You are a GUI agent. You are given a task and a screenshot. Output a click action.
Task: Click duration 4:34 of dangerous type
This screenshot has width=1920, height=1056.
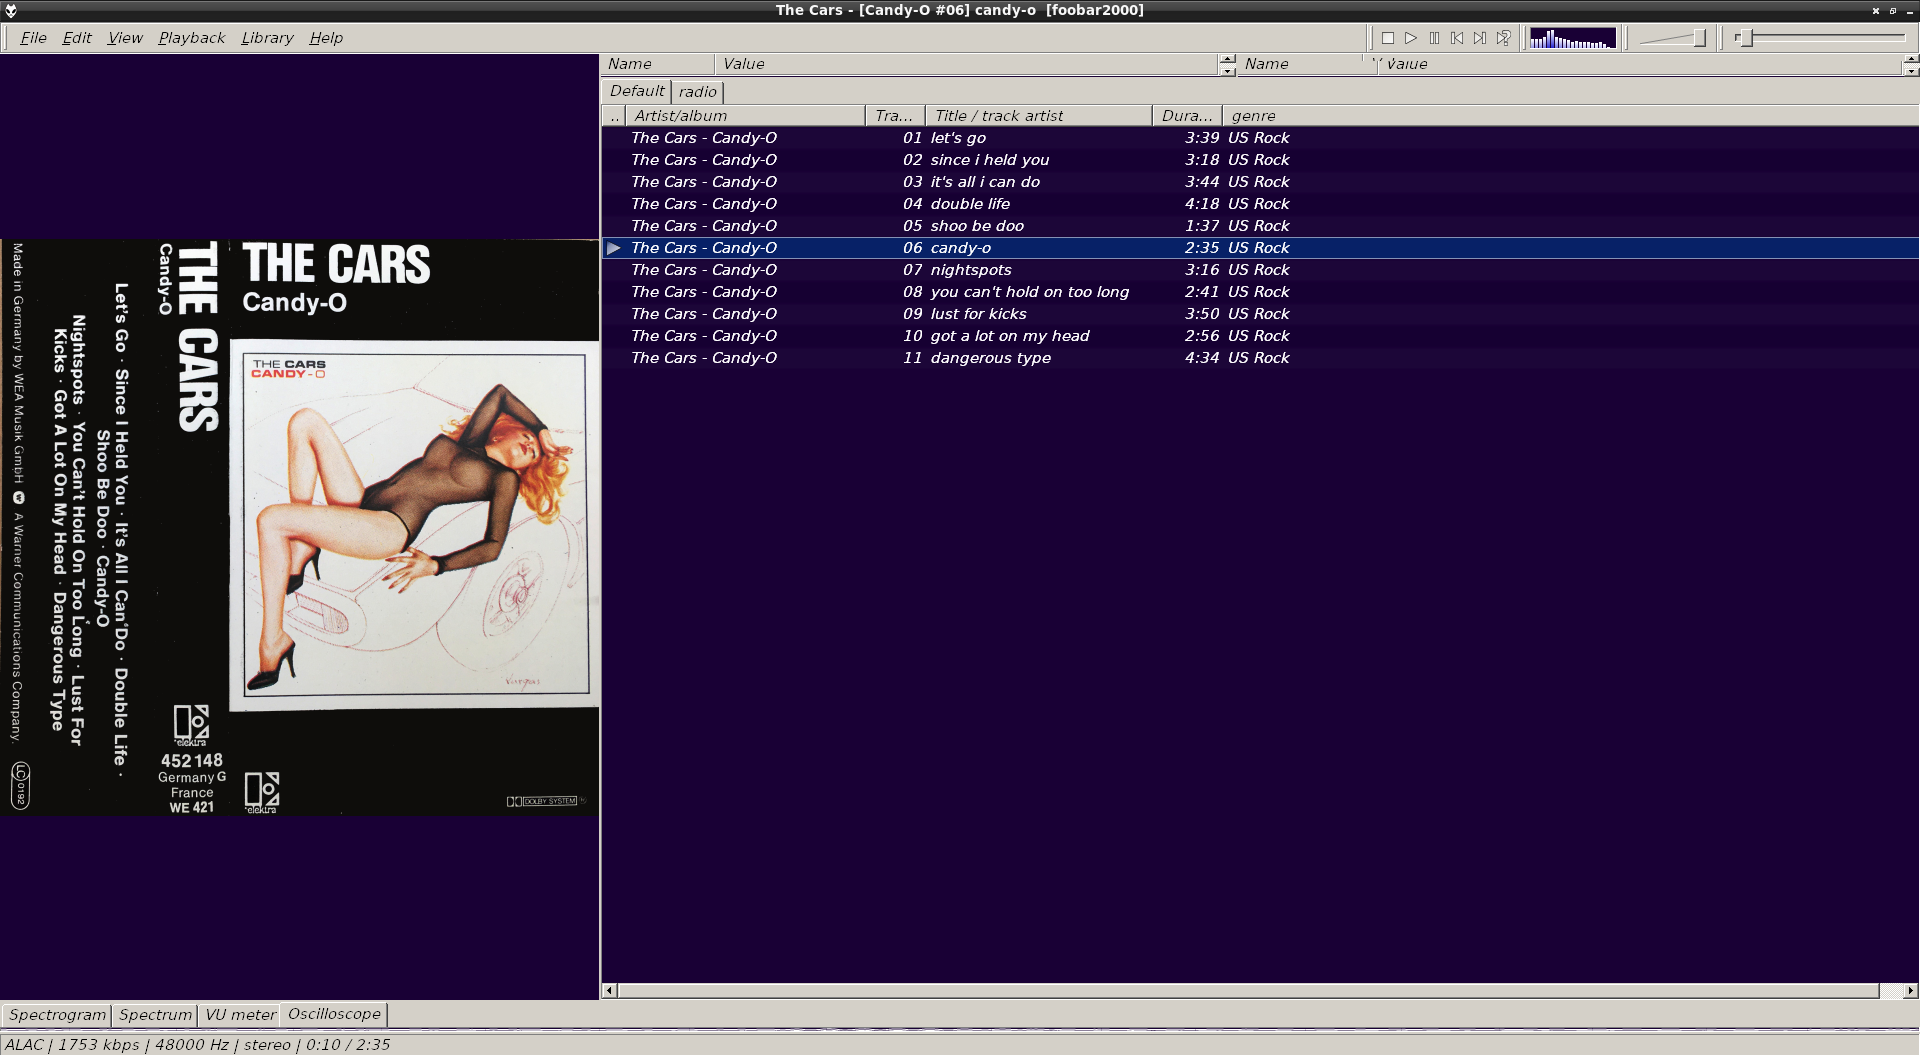pos(1201,358)
